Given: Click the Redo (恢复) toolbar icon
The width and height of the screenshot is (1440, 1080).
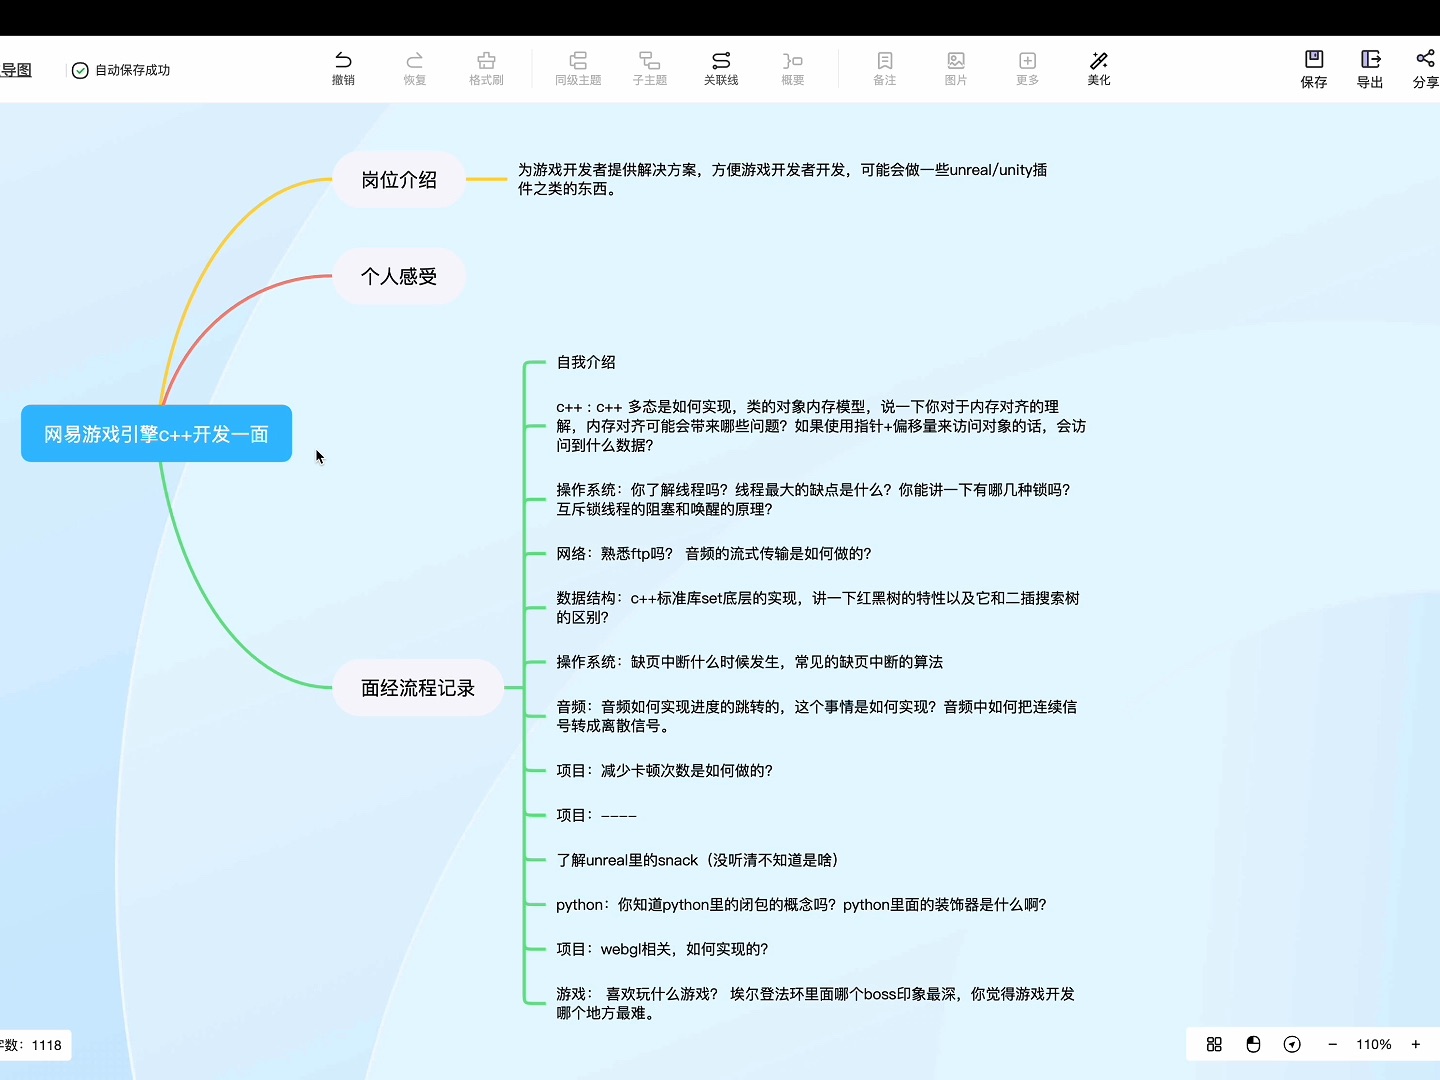Looking at the screenshot, I should pos(415,69).
